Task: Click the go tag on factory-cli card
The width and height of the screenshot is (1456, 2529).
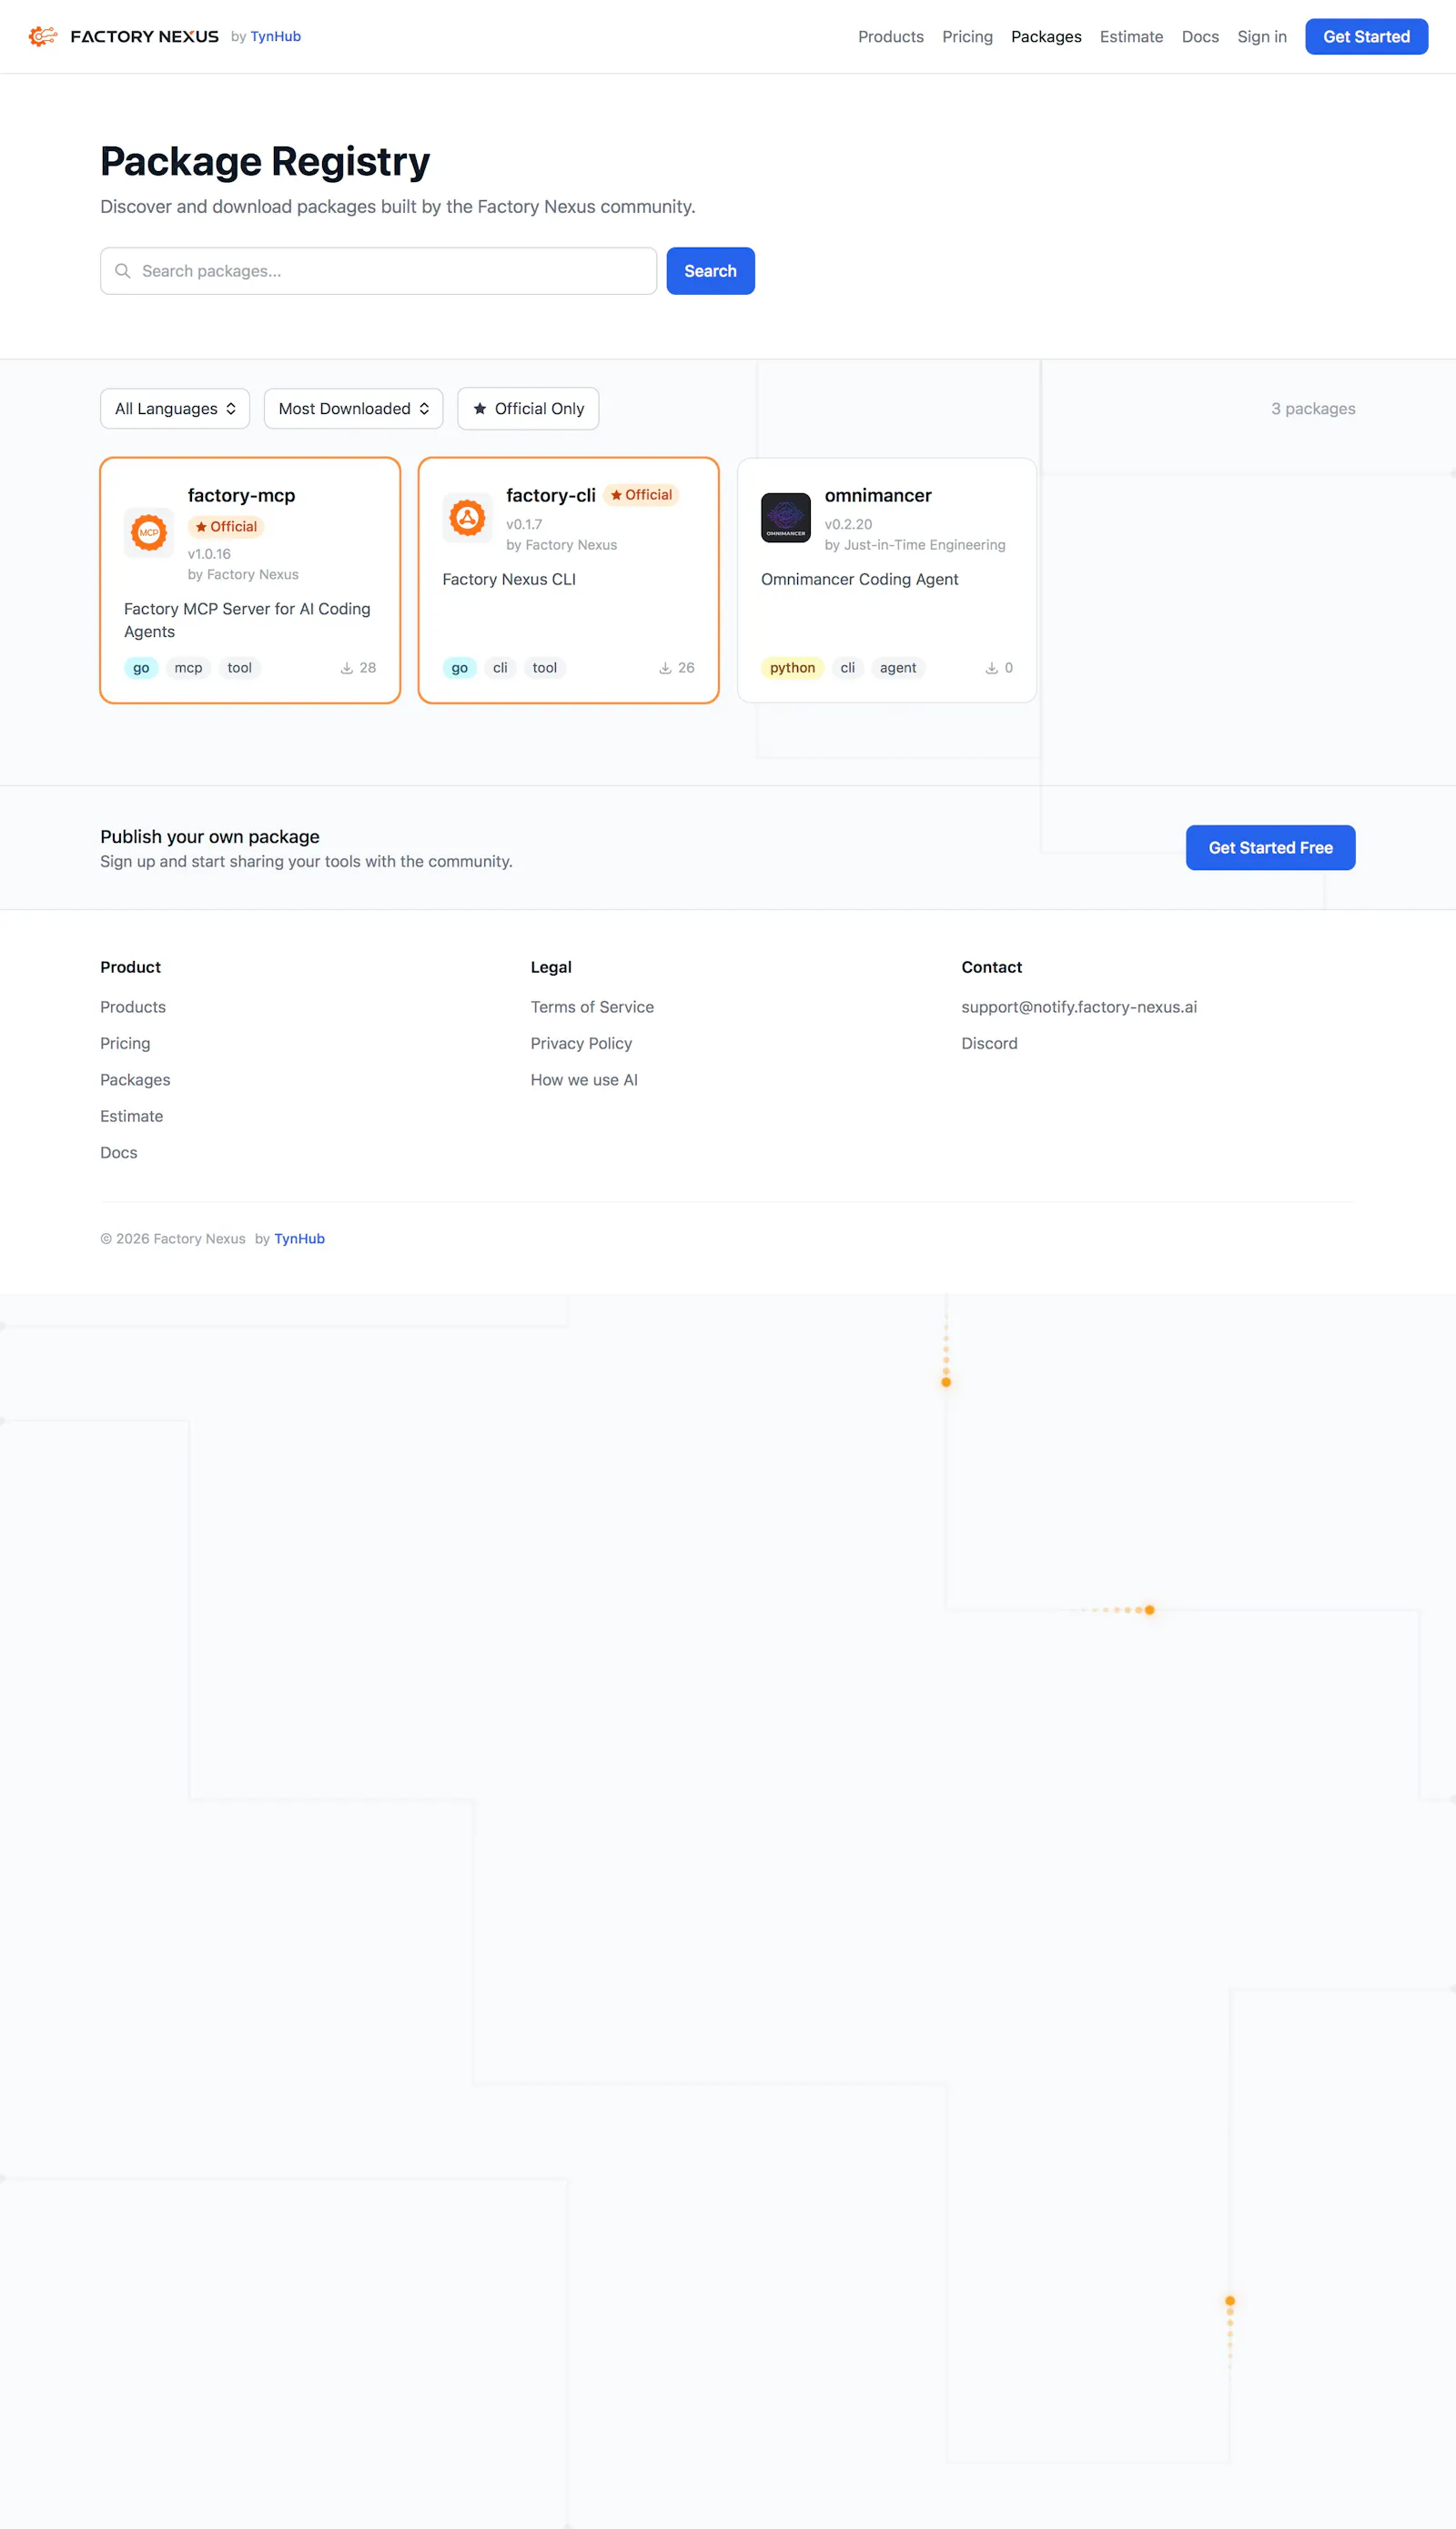Action: pos(459,668)
